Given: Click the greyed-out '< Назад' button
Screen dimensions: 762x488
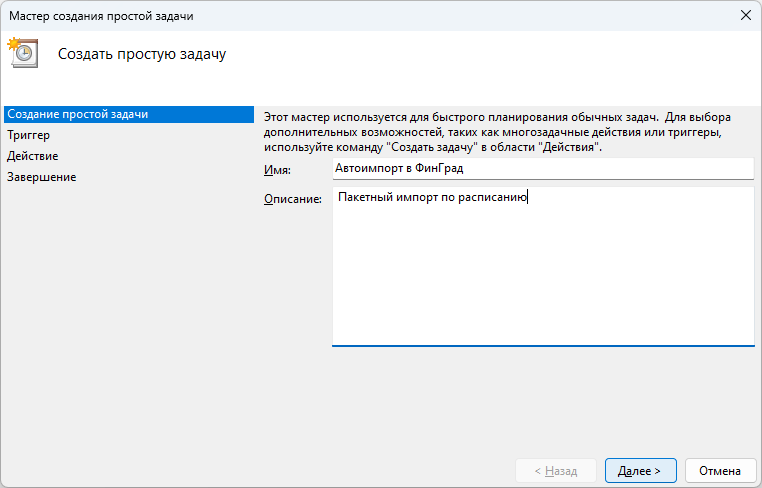Looking at the screenshot, I should click(x=555, y=470).
